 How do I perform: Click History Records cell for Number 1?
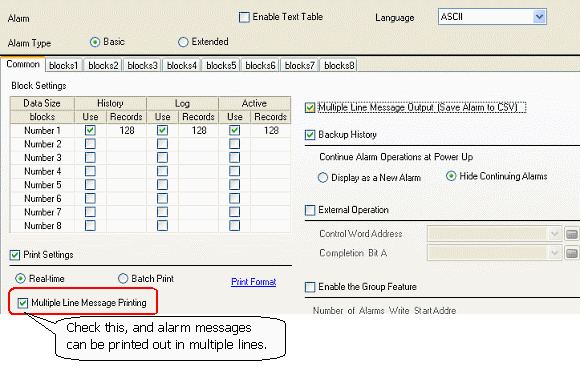click(127, 130)
